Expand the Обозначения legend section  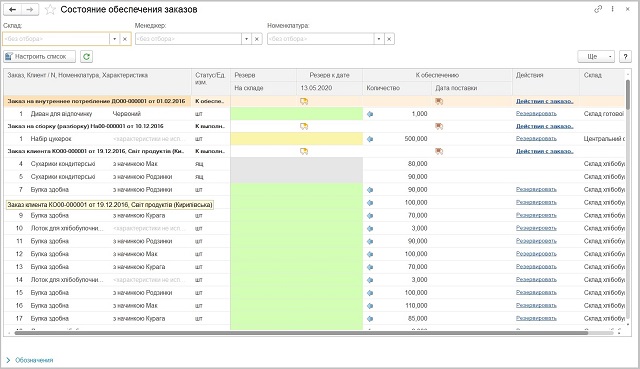pos(30,360)
